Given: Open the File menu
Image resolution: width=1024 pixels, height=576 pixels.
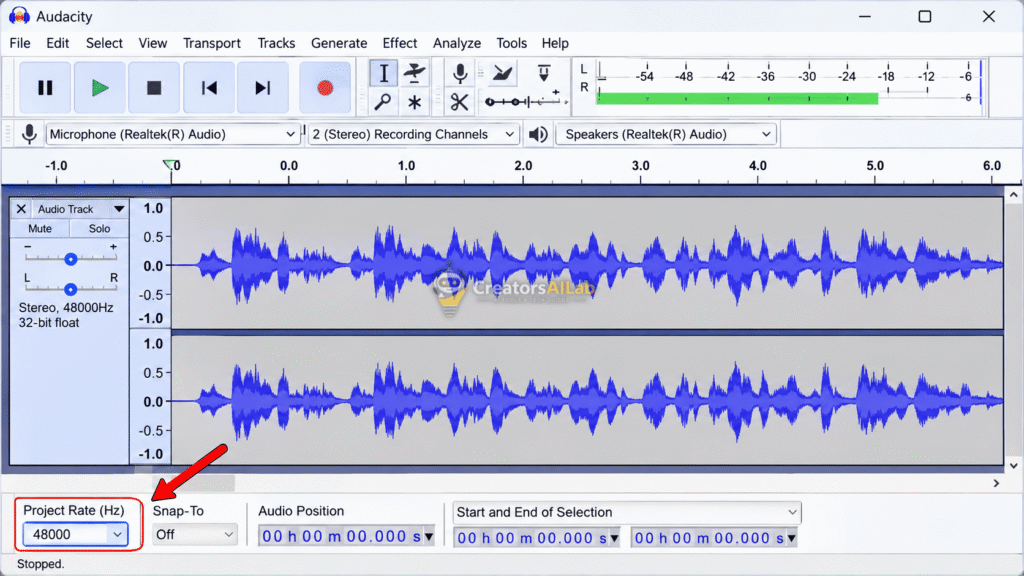Looking at the screenshot, I should point(20,43).
